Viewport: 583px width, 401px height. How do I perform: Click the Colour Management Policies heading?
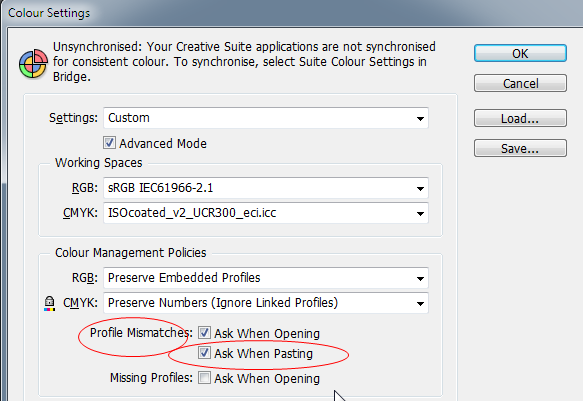pyautogui.click(x=131, y=253)
